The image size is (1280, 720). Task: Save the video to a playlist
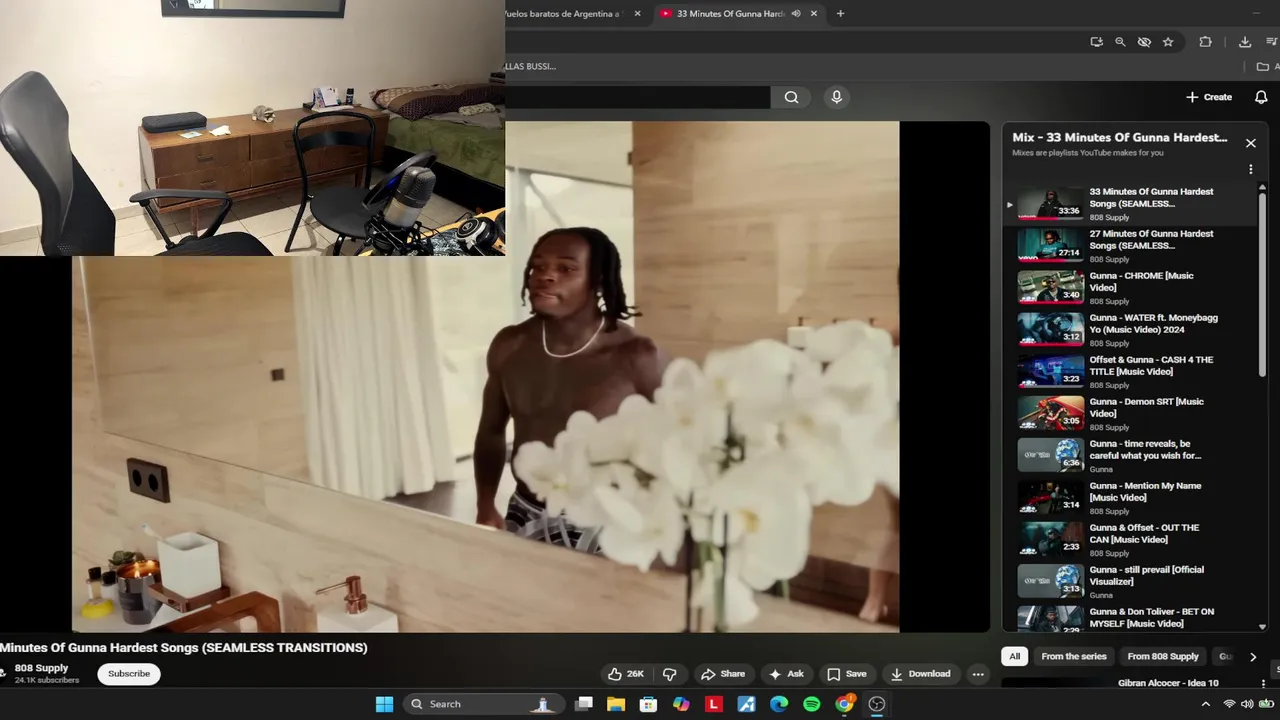[846, 674]
